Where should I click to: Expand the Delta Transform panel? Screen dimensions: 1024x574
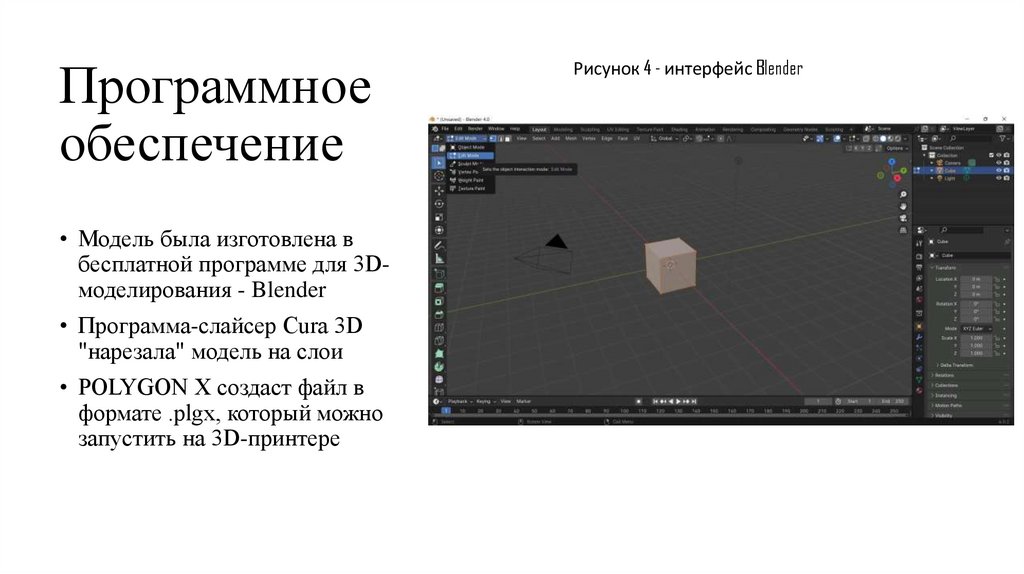pyautogui.click(x=954, y=365)
